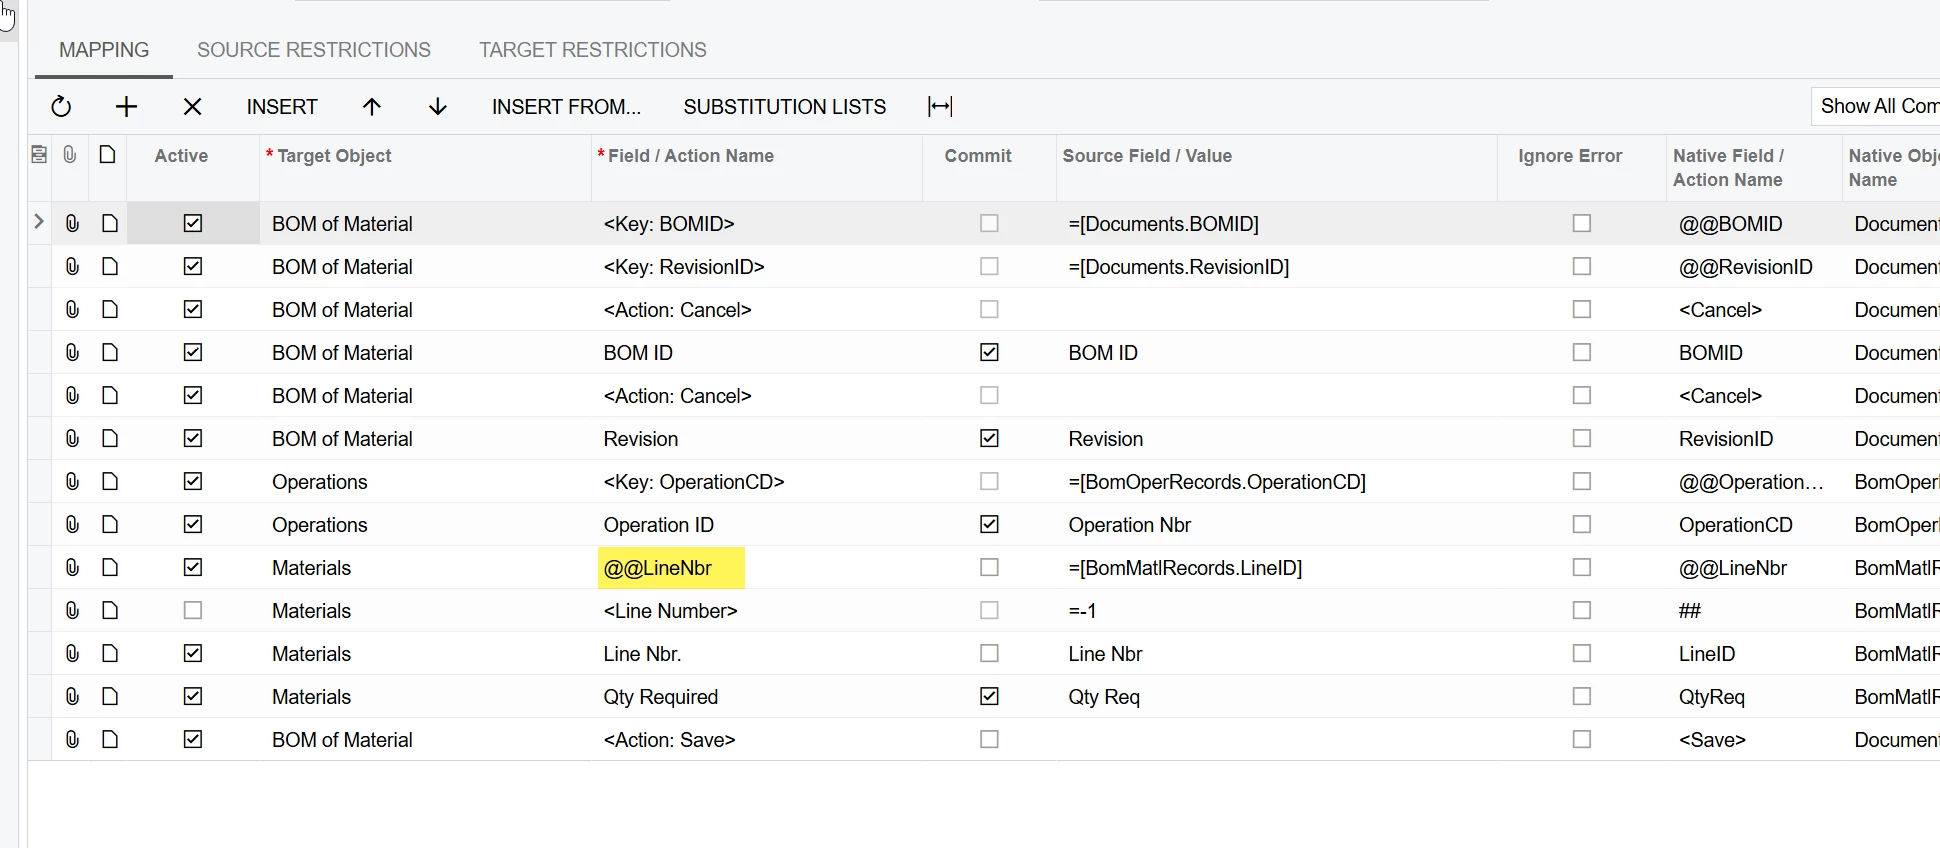Enable Active checkbox for <Line Number> row
The width and height of the screenshot is (1940, 848).
pos(193,611)
